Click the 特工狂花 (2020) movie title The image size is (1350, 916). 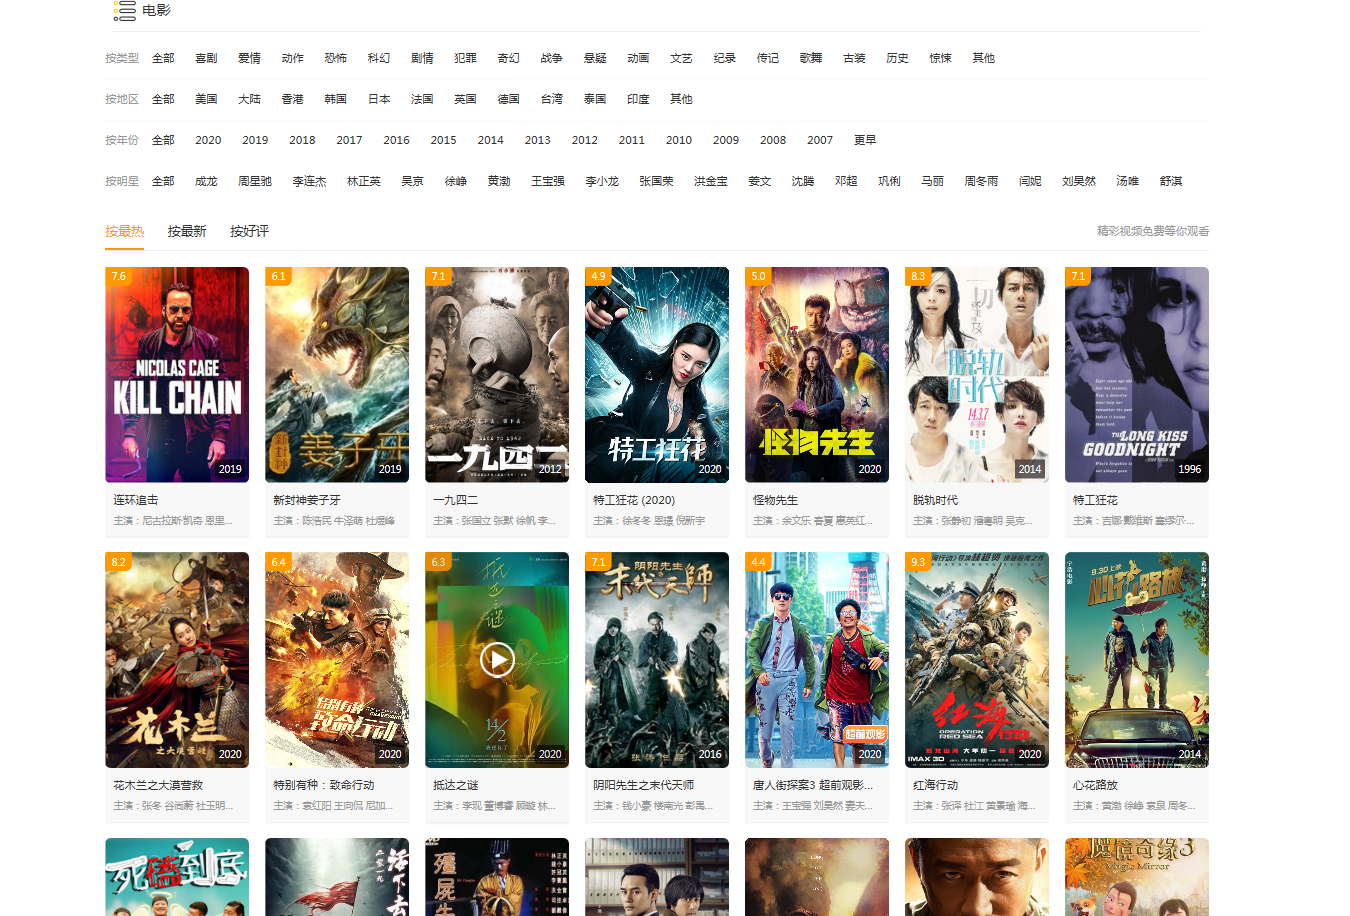pos(634,500)
